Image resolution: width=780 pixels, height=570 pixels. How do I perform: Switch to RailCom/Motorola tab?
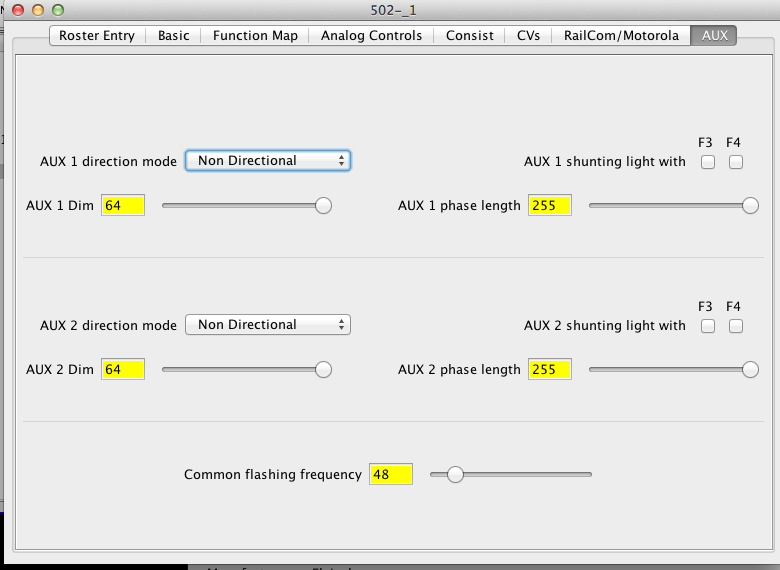tap(621, 36)
